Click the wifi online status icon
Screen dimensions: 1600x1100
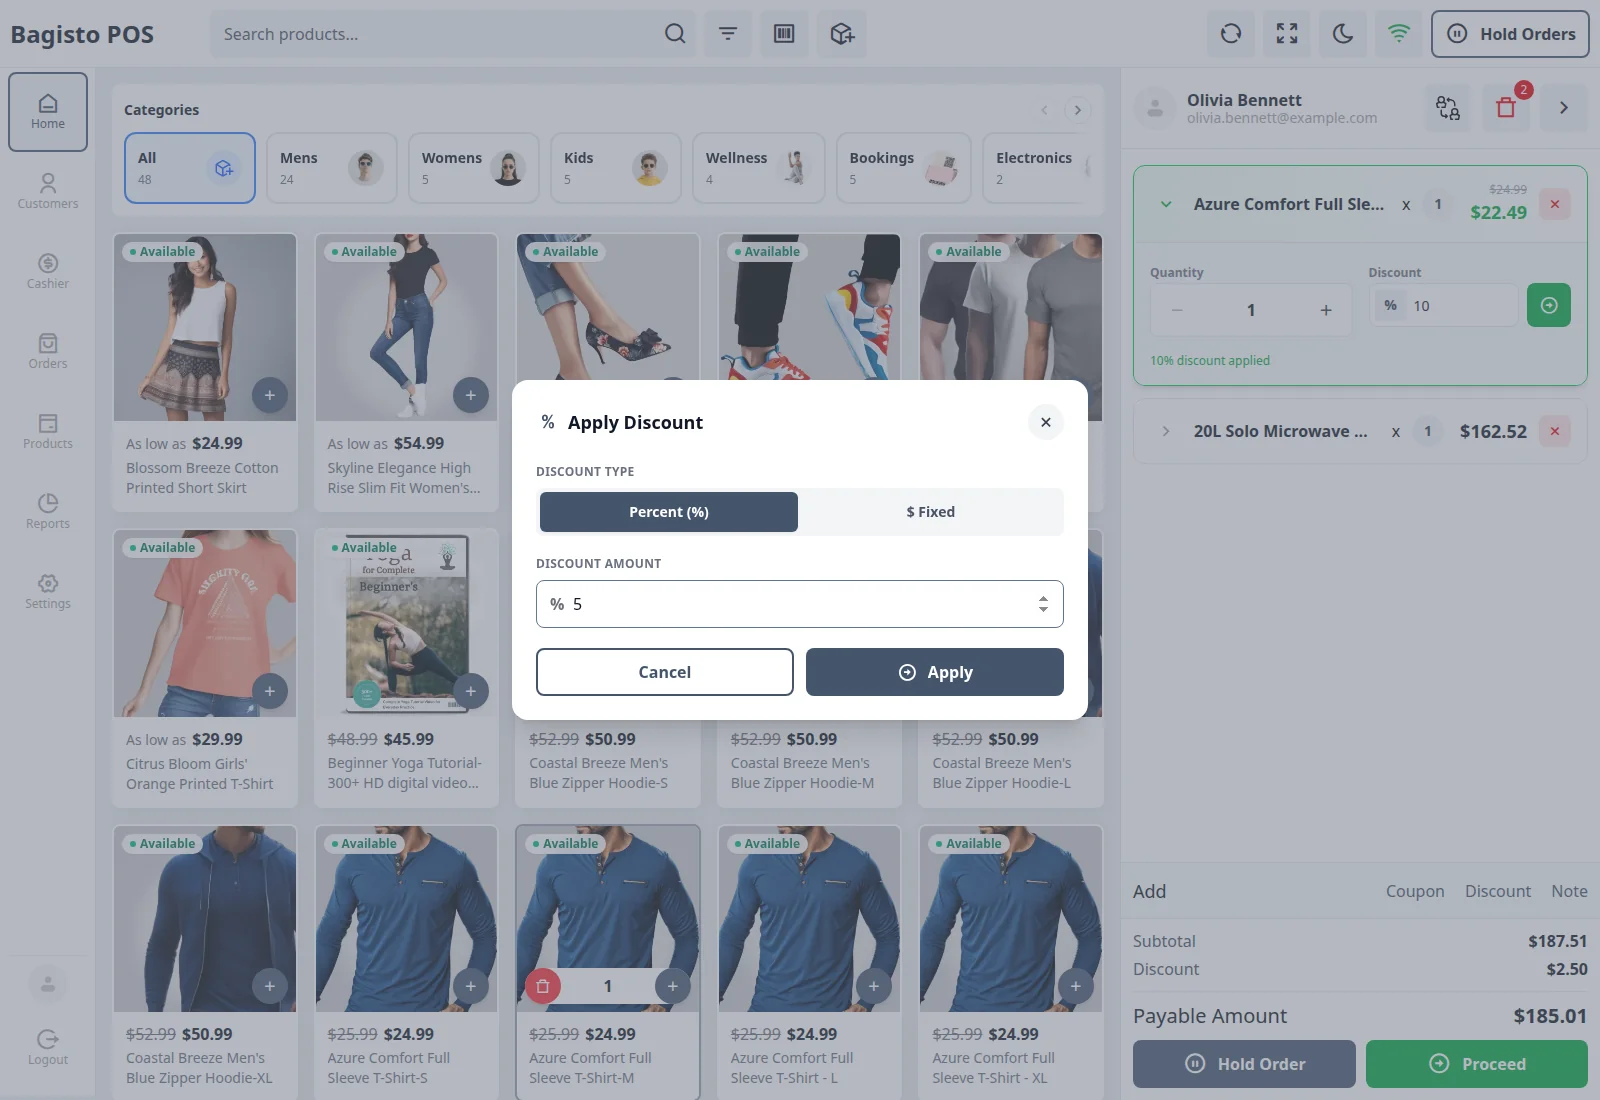1399,34
